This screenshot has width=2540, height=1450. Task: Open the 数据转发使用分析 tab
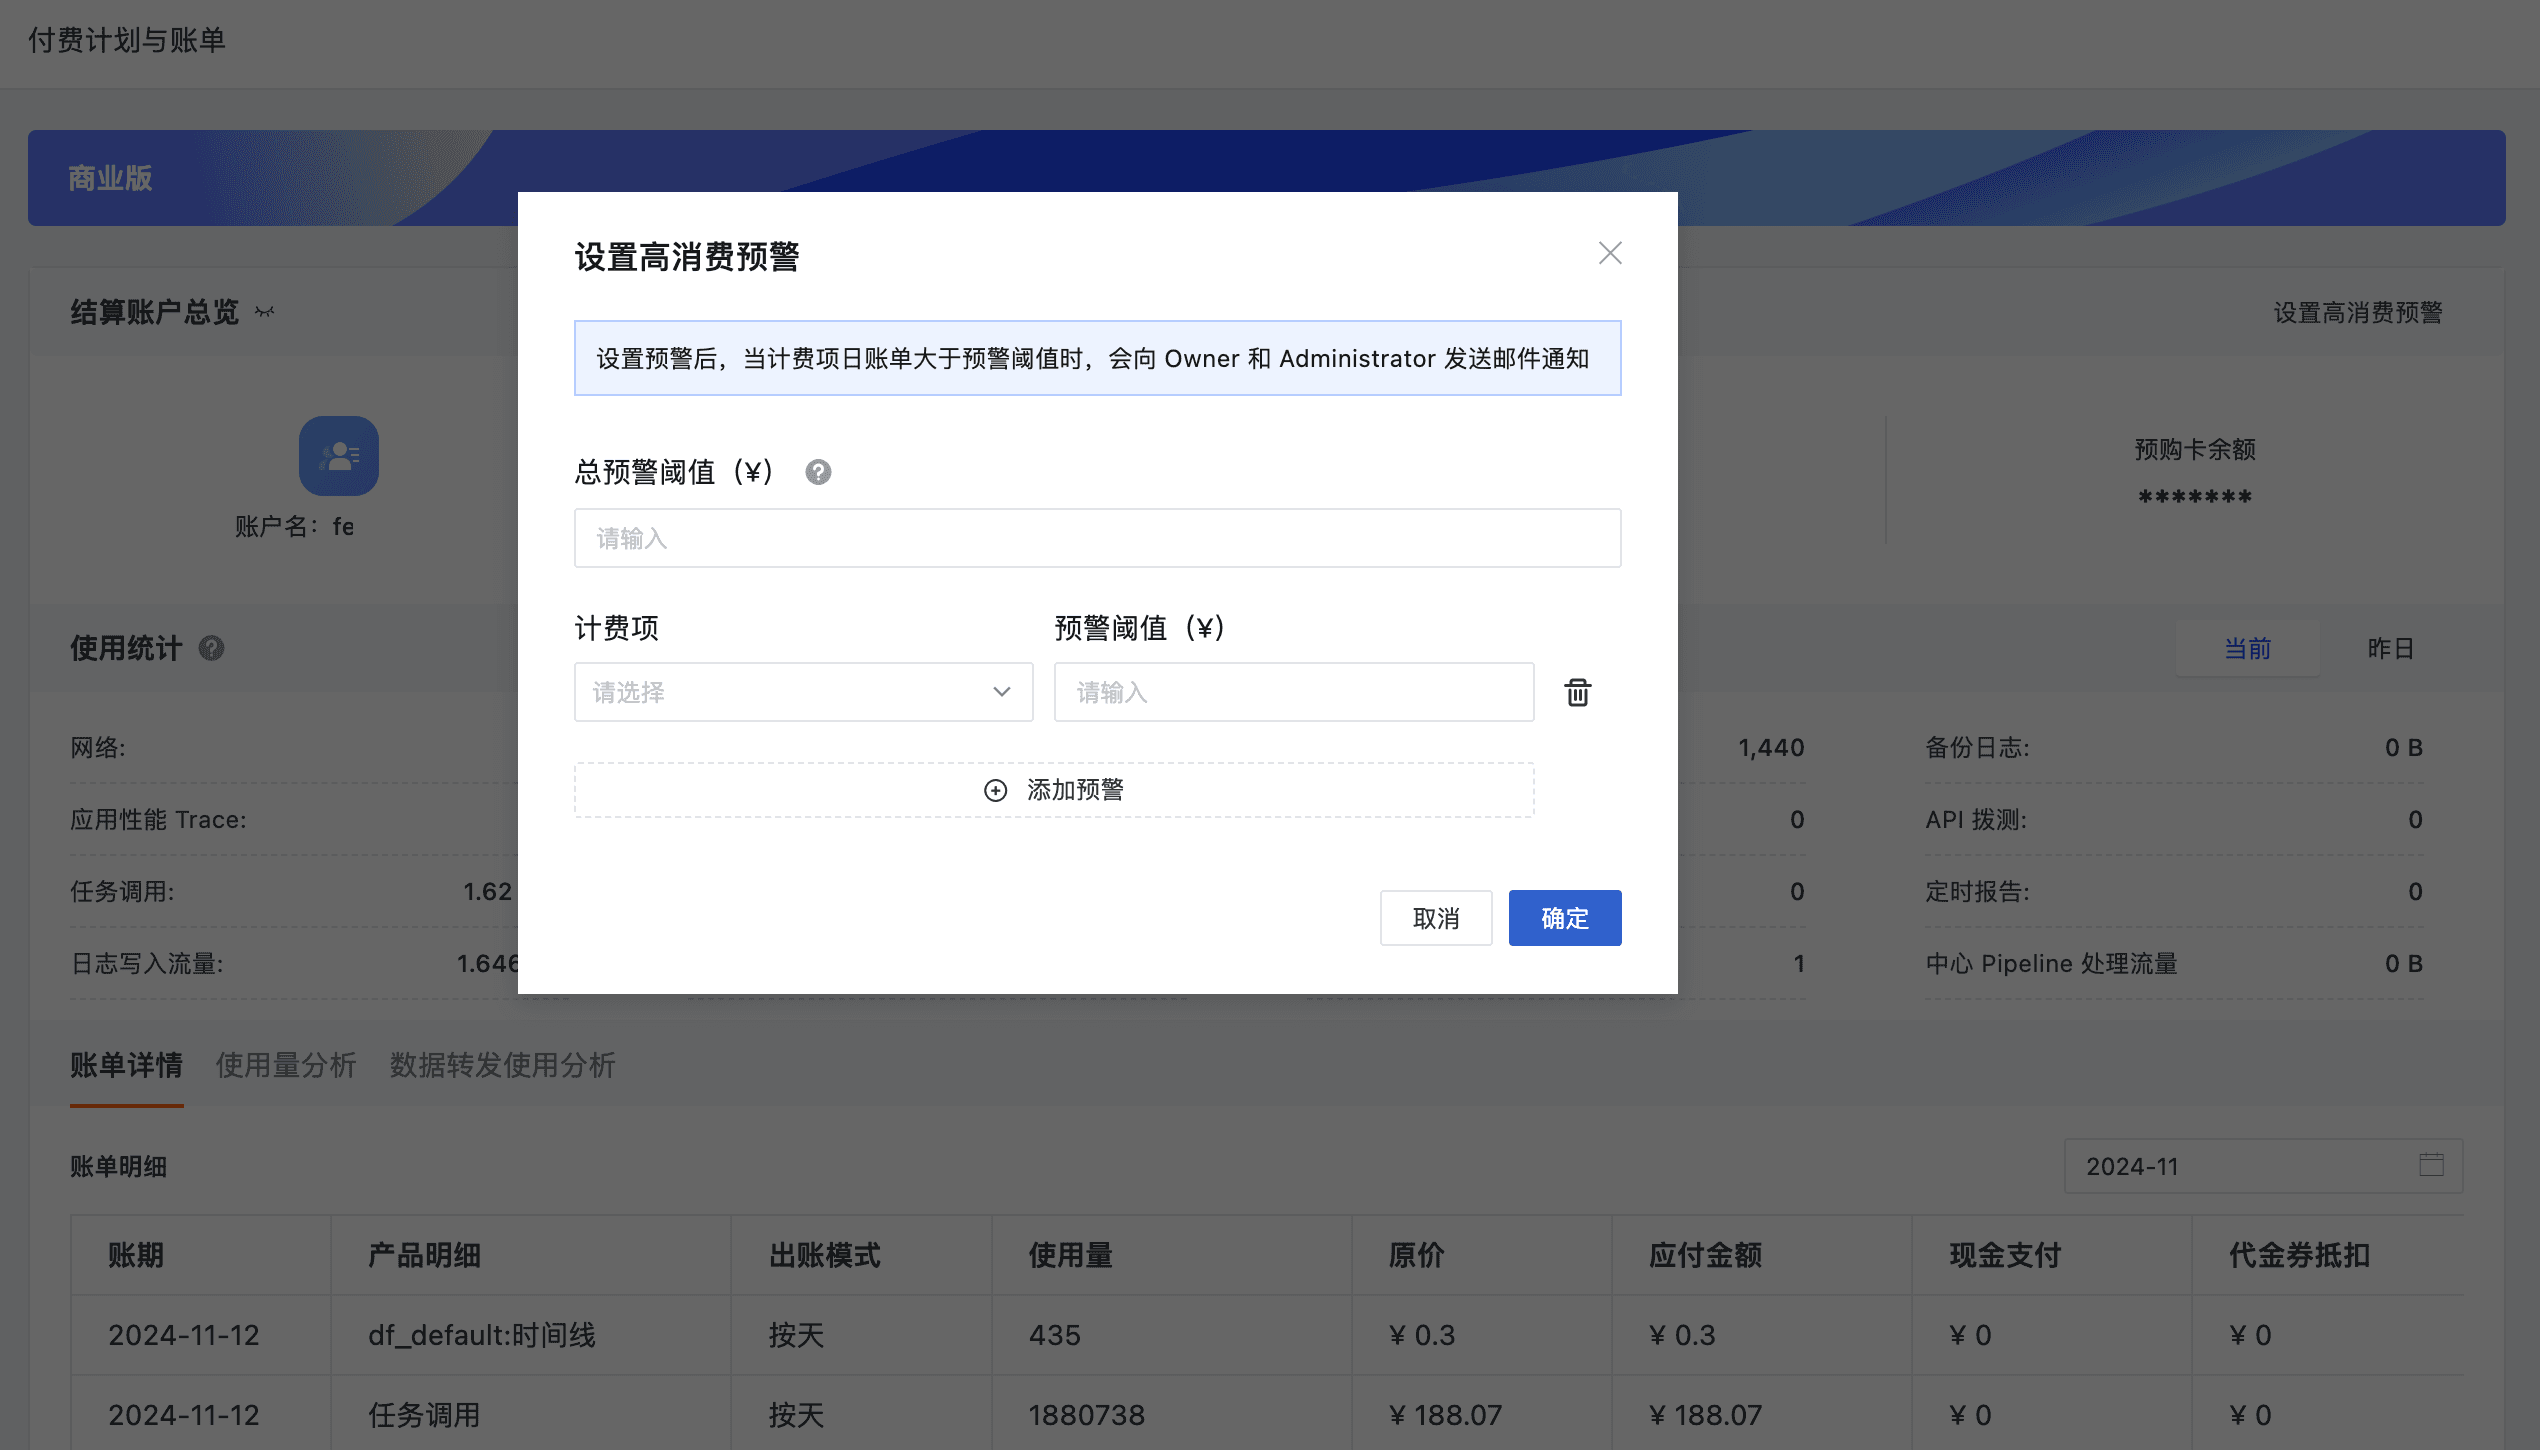(x=502, y=1065)
